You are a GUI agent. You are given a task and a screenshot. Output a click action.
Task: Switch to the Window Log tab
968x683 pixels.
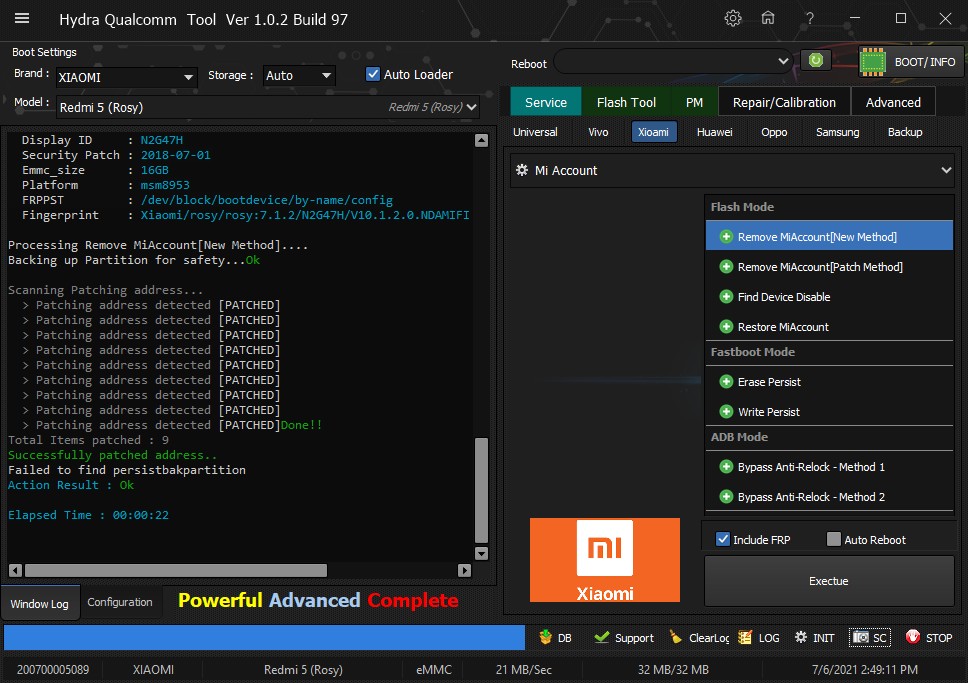click(40, 603)
